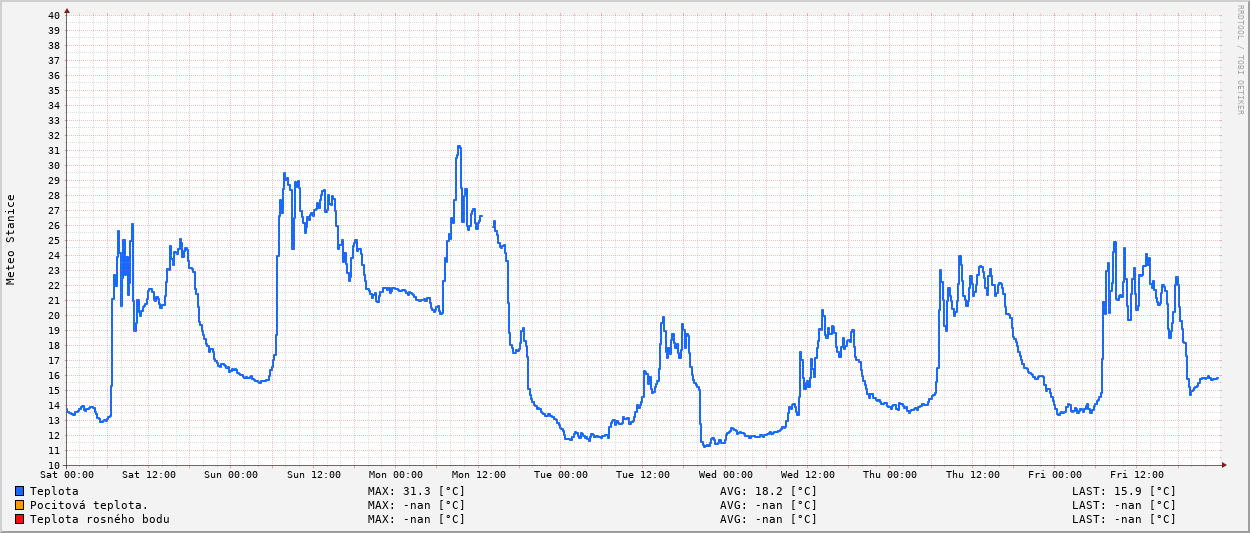Click the Thu 00:00 time label
Viewport: 1250px width, 533px height.
(890, 475)
